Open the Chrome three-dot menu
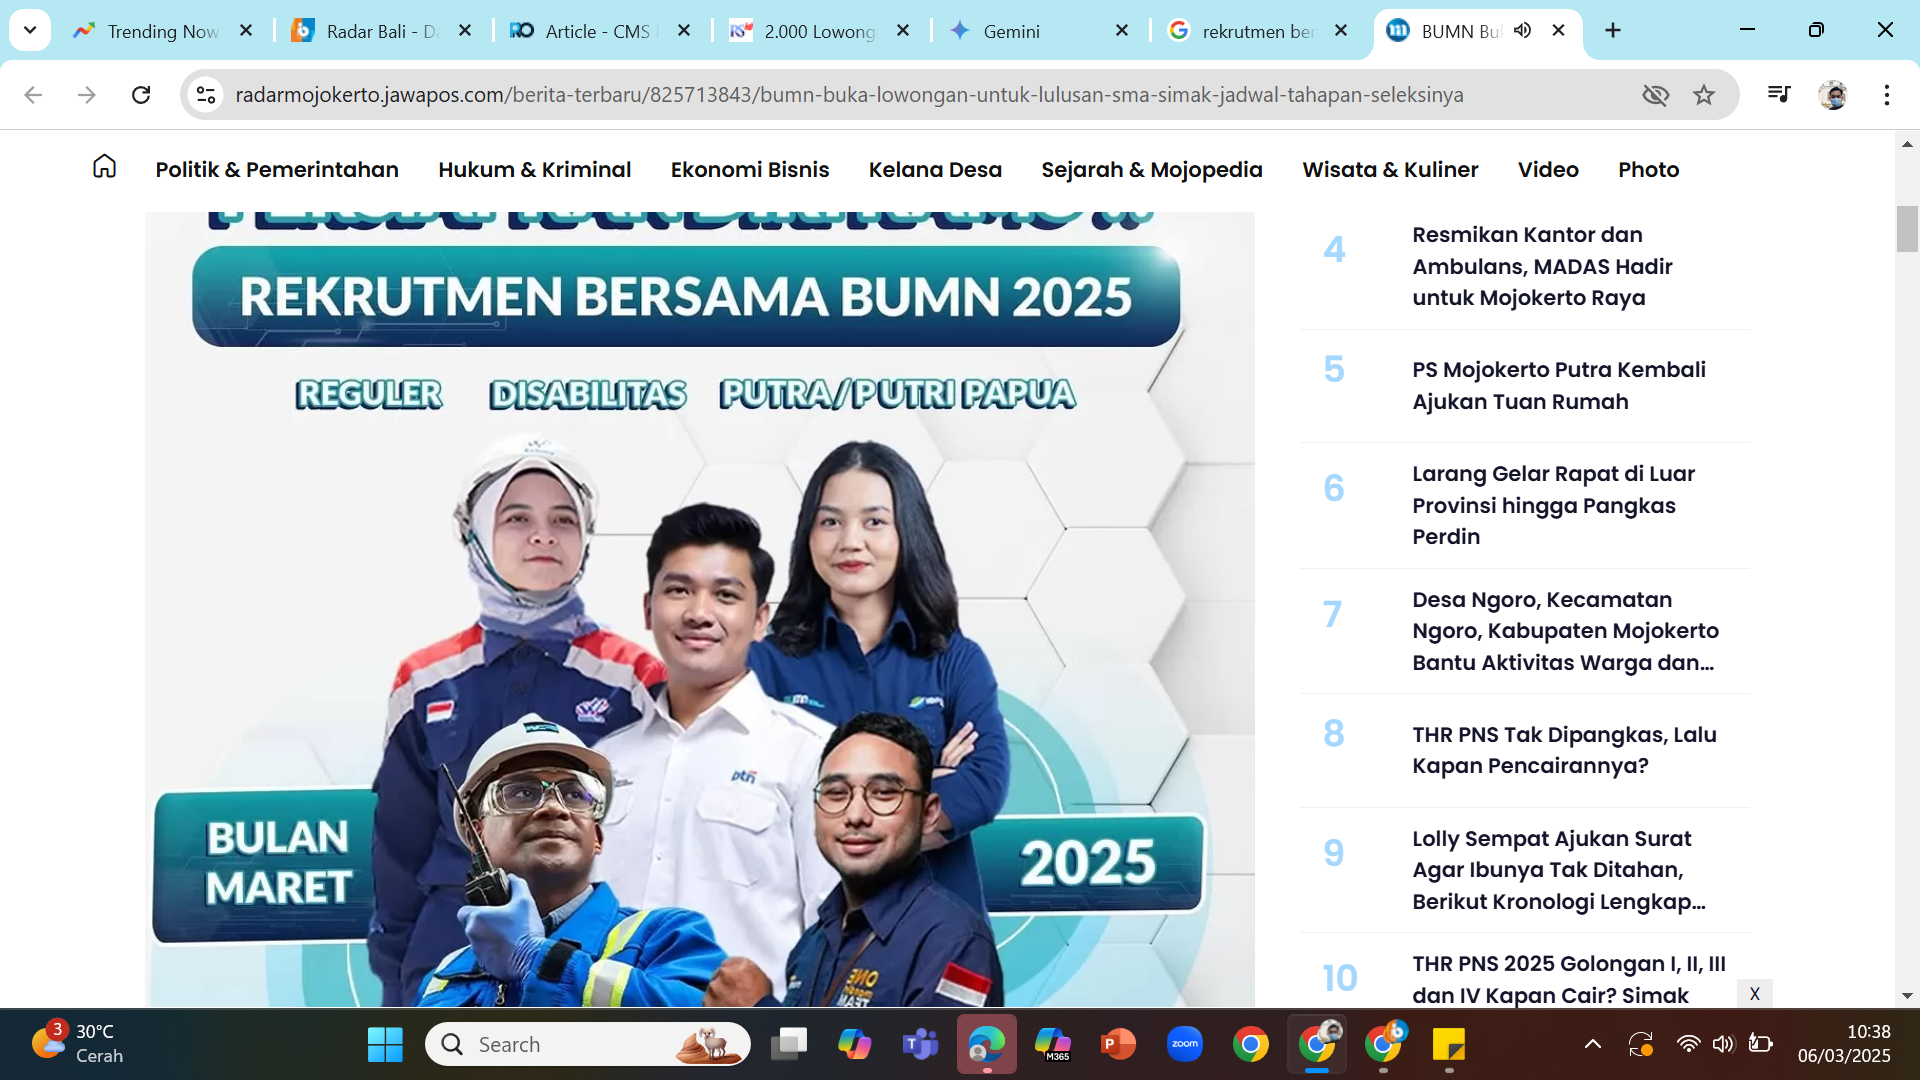The width and height of the screenshot is (1920, 1080). pyautogui.click(x=1886, y=94)
